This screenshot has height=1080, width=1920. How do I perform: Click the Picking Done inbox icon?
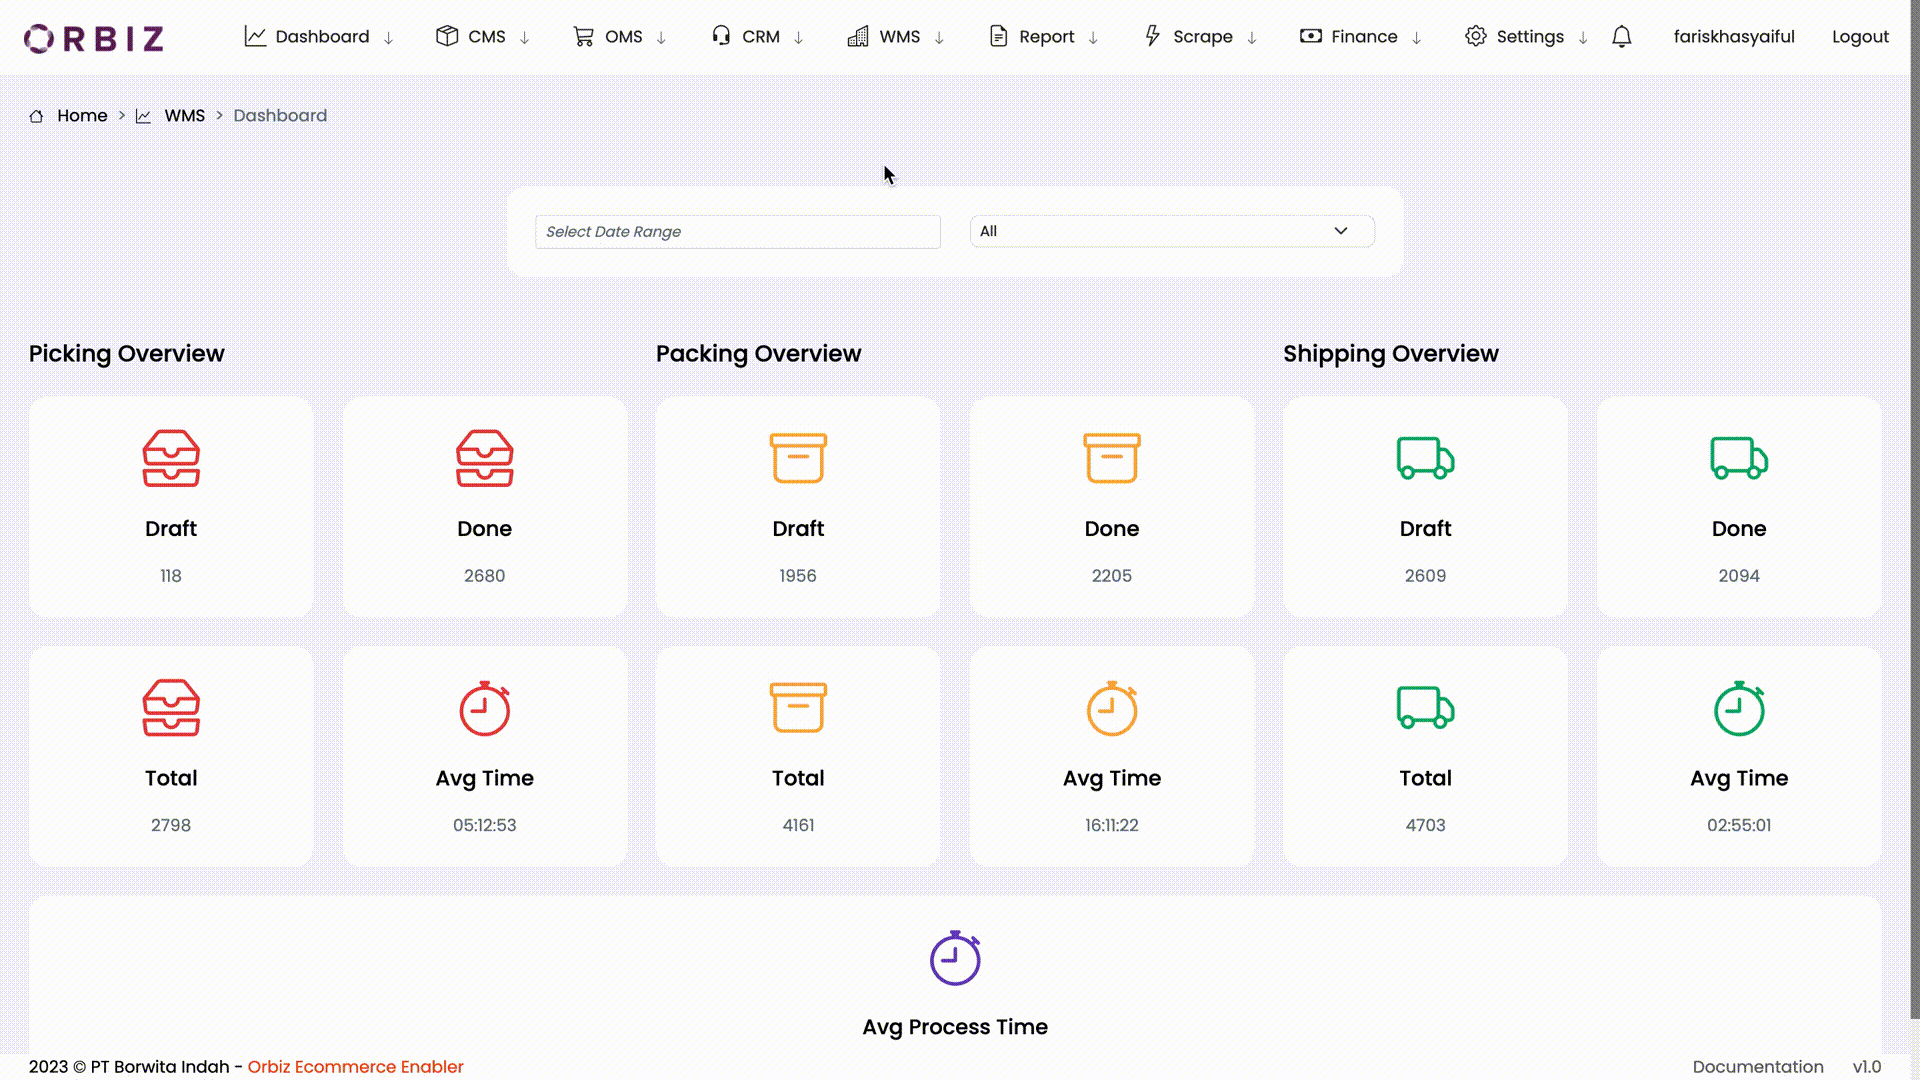484,458
